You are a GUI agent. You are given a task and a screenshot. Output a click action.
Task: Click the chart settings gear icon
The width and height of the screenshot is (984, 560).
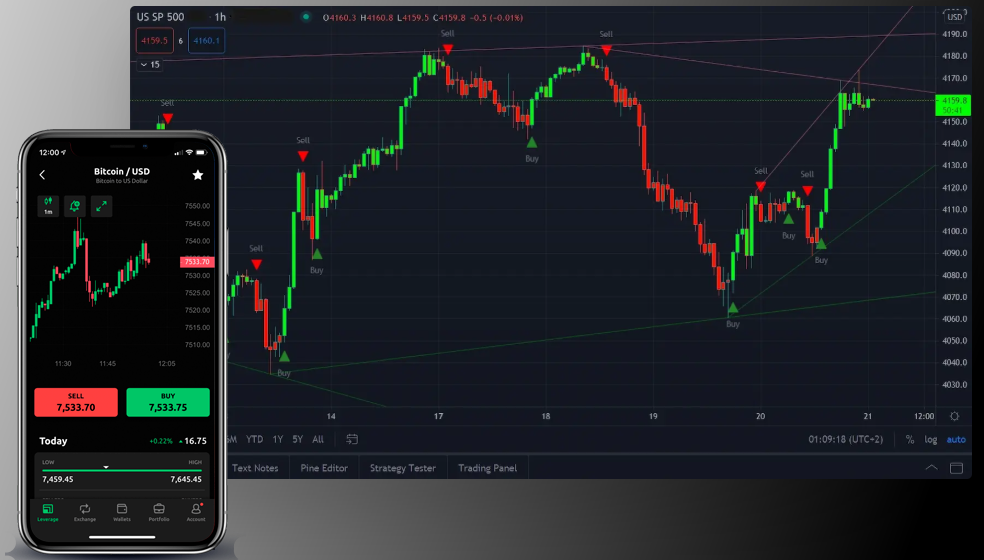tap(955, 416)
